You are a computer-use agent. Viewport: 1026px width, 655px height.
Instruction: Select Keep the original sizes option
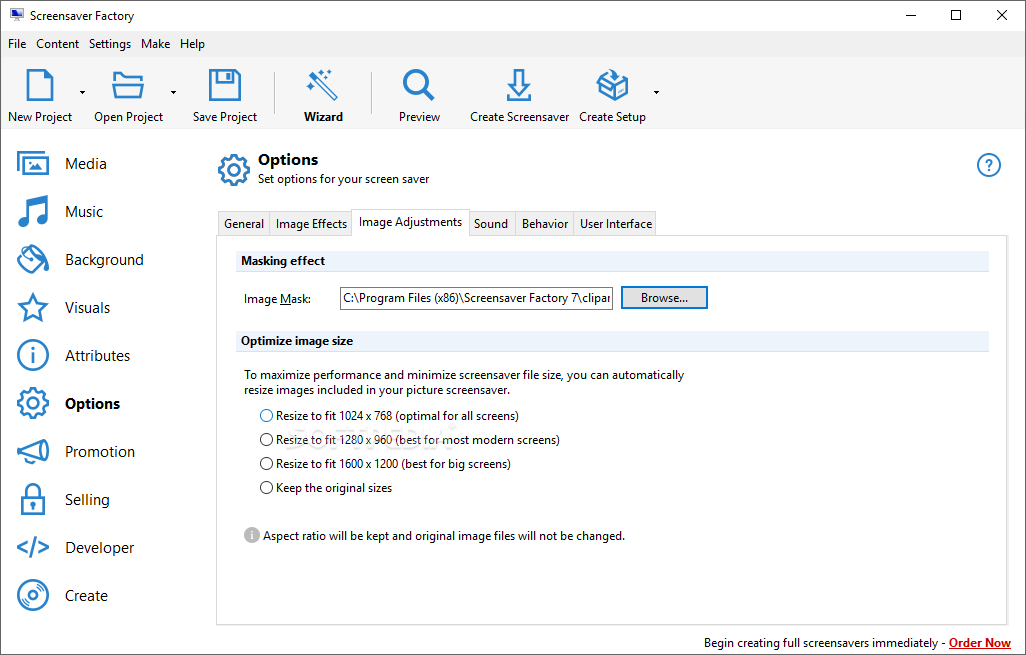pos(326,487)
